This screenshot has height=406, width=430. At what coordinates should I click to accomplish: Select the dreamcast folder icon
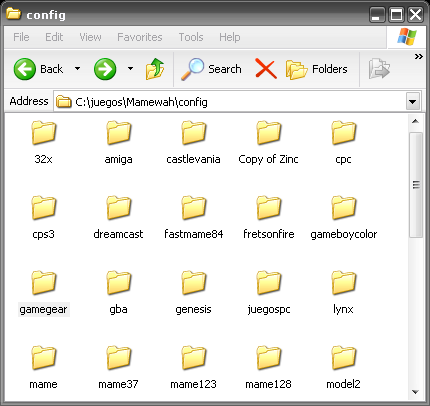tap(119, 208)
